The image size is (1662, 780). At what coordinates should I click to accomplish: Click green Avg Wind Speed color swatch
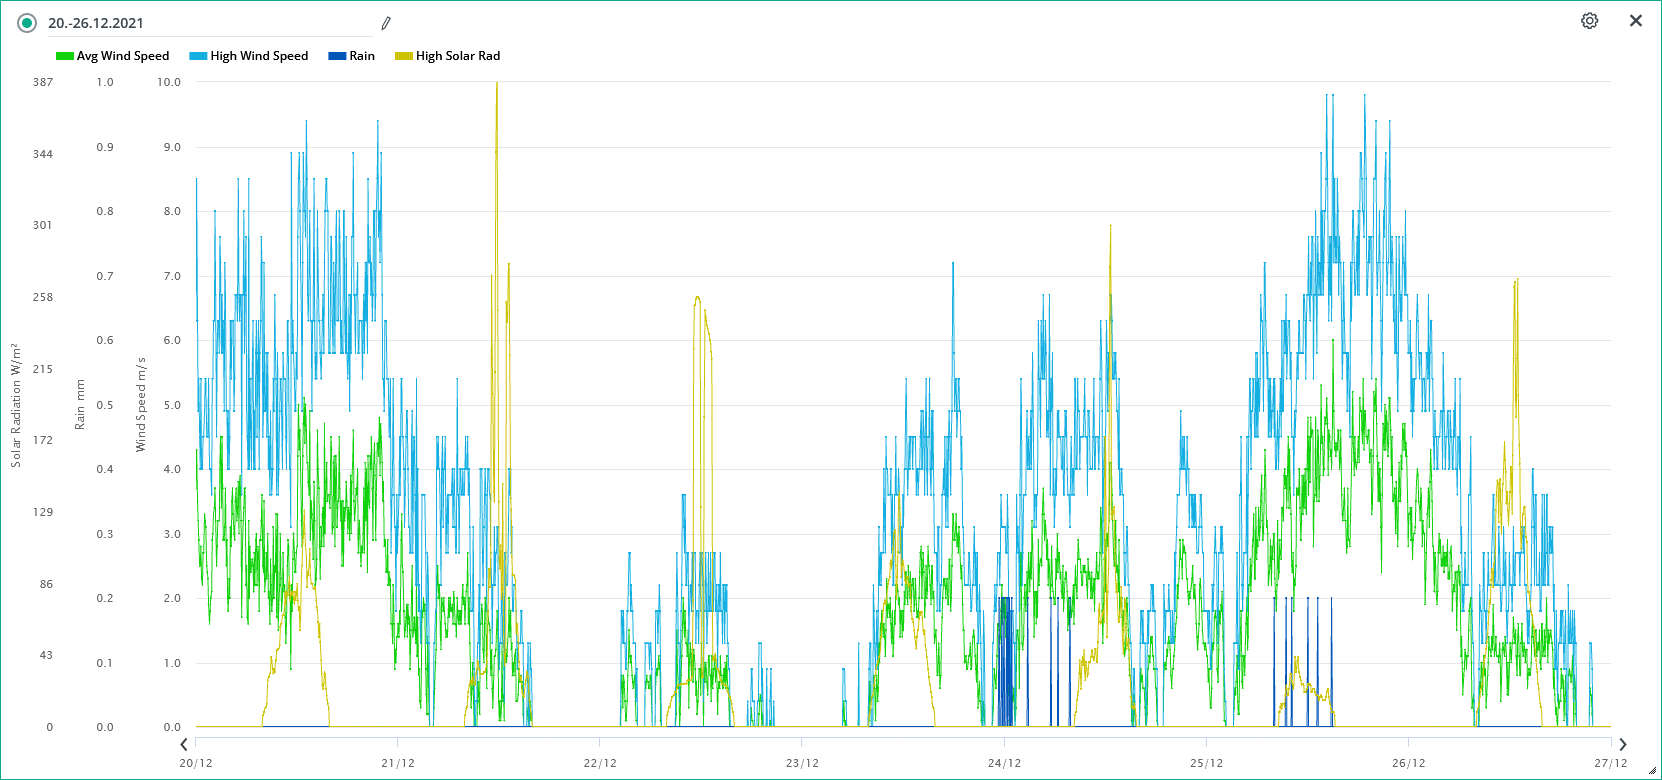[65, 56]
